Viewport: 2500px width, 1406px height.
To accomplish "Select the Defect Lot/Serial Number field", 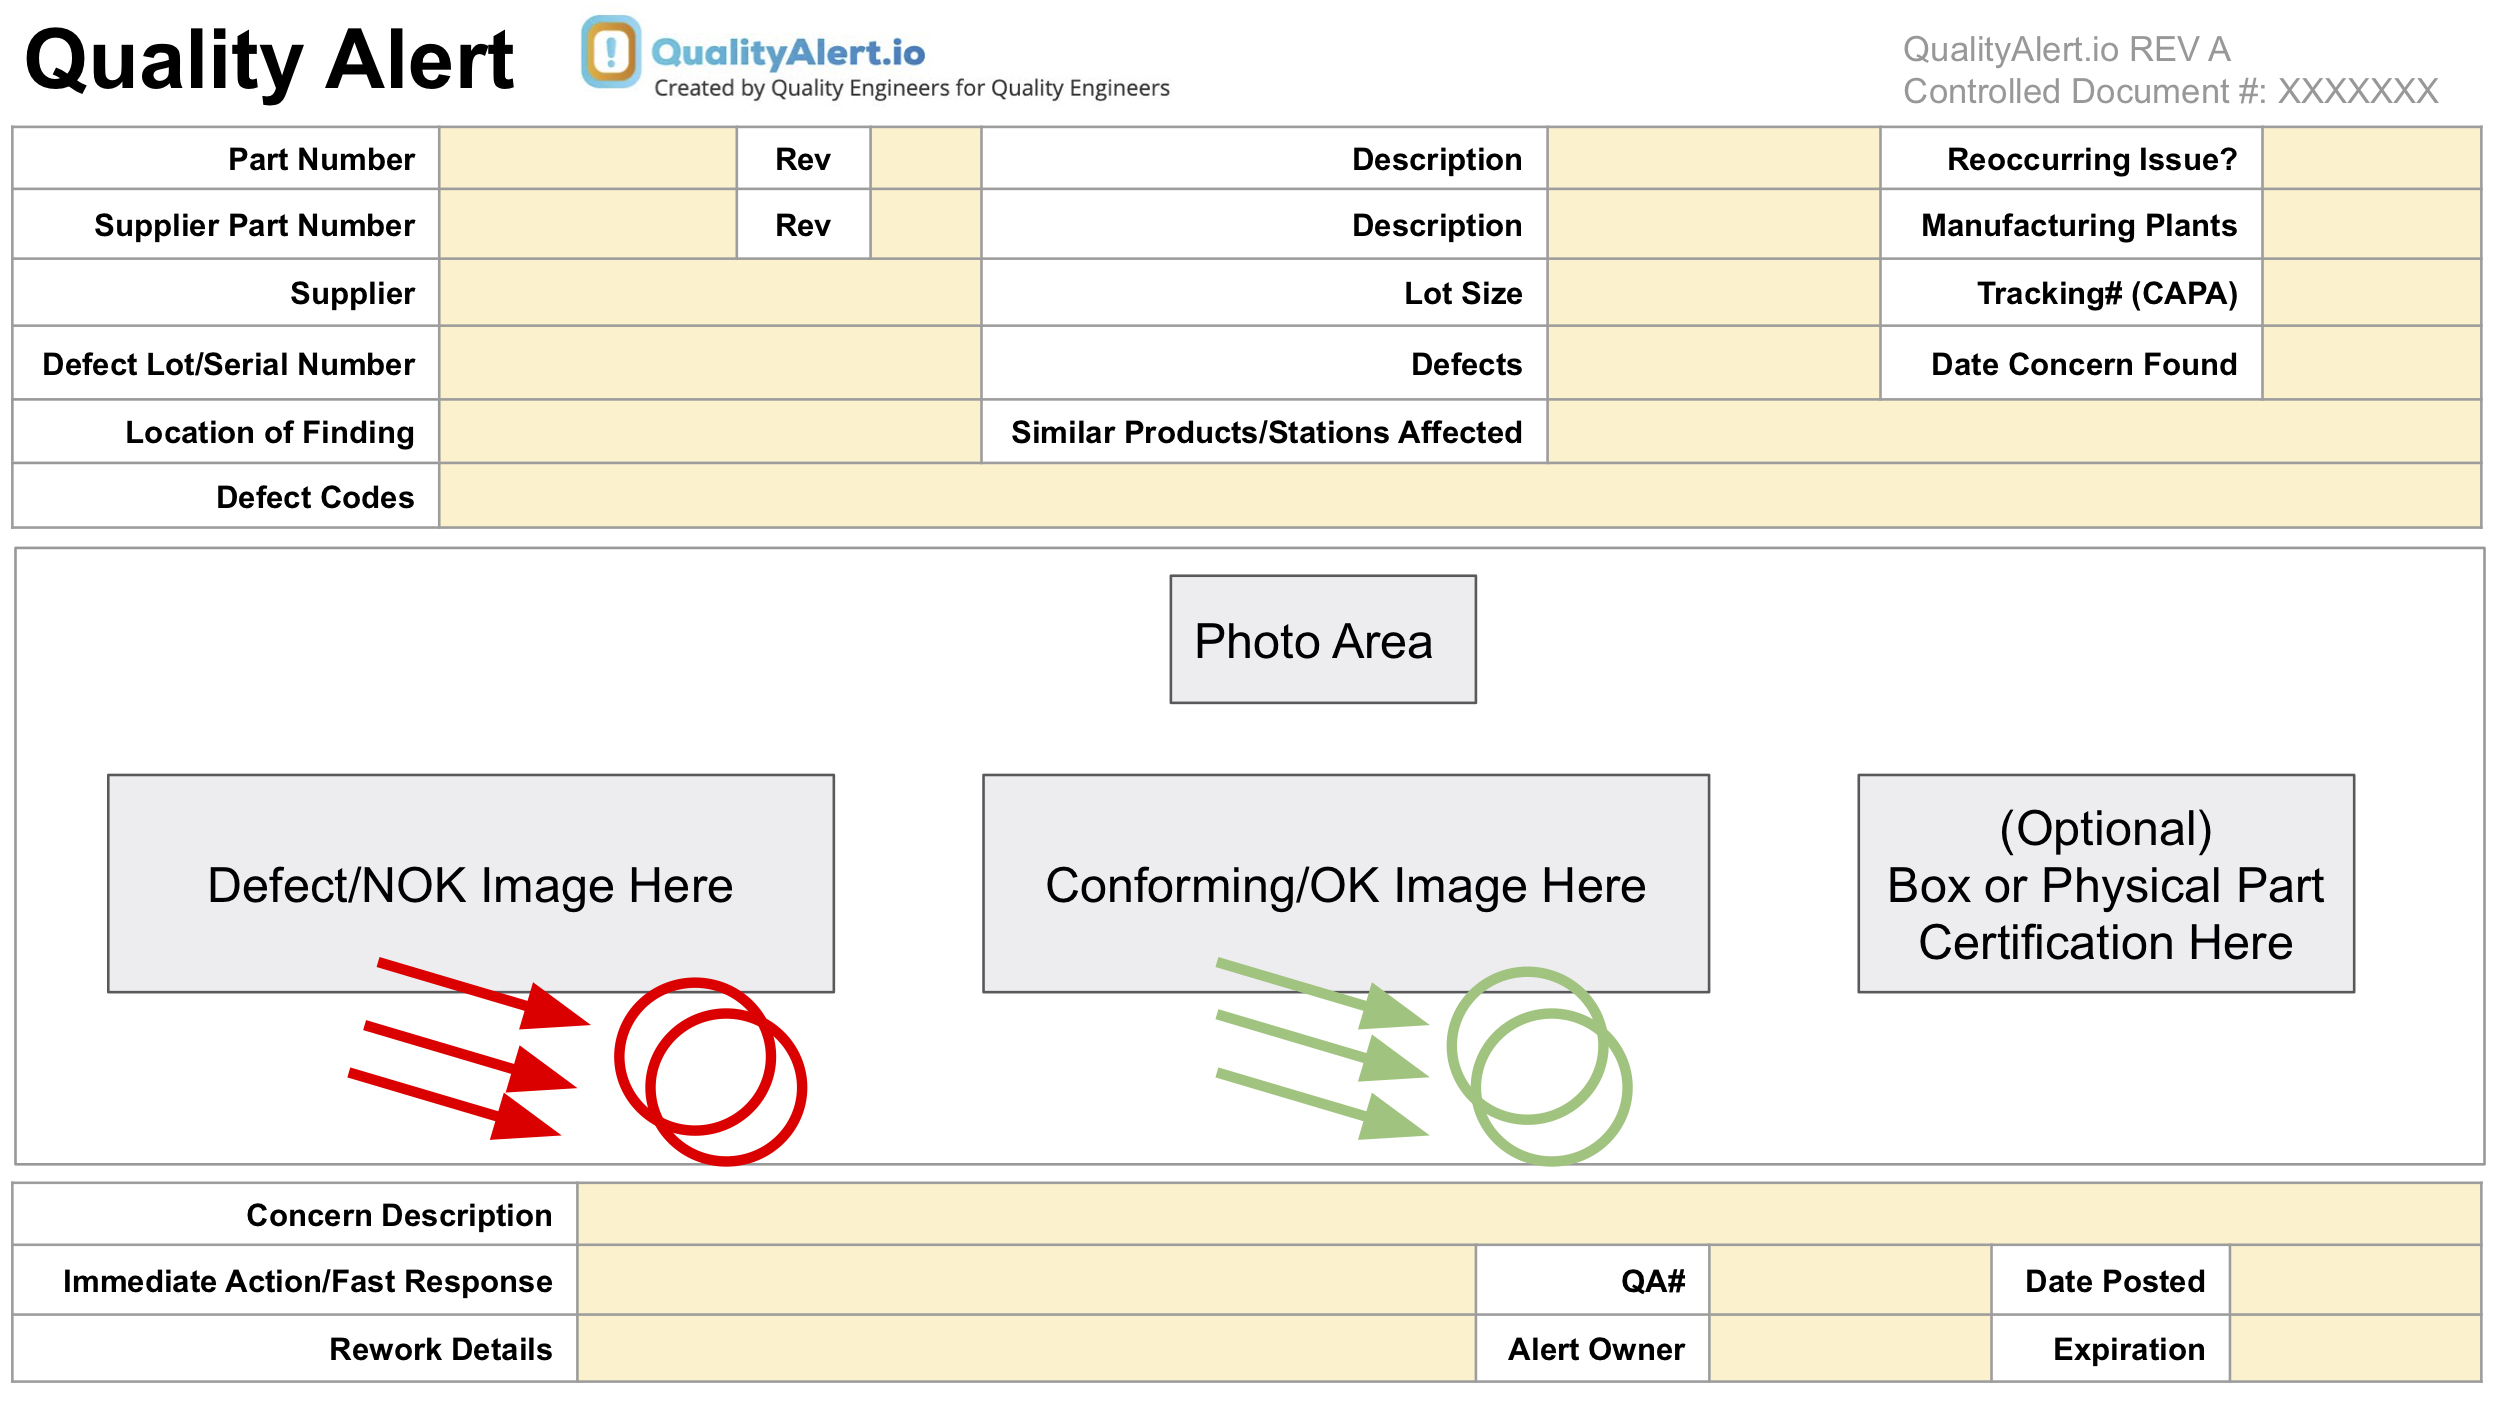I will pos(710,364).
